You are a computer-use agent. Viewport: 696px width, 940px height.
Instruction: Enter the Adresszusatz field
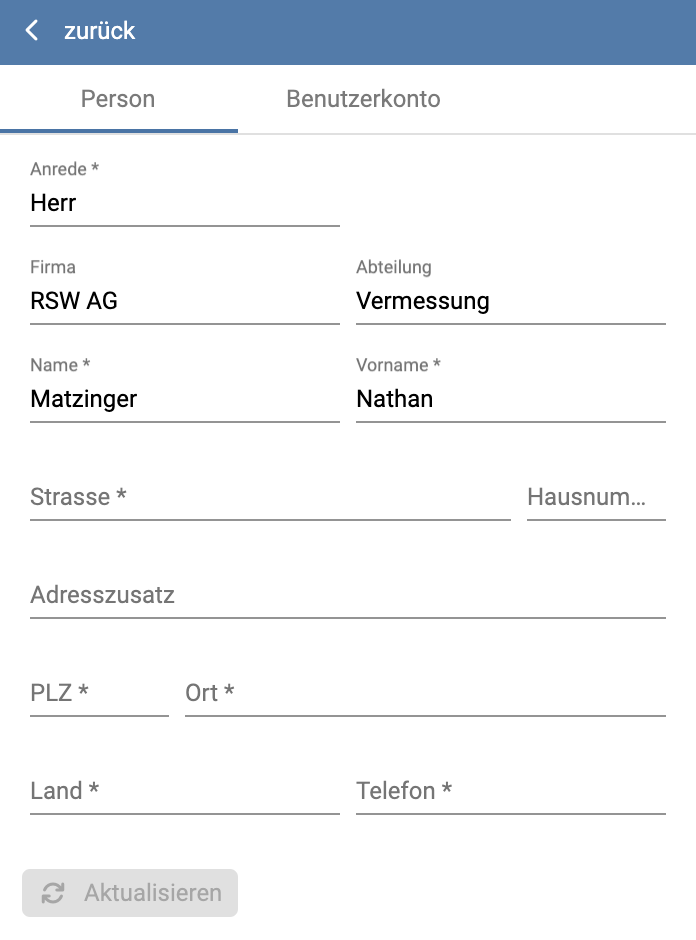click(x=347, y=595)
